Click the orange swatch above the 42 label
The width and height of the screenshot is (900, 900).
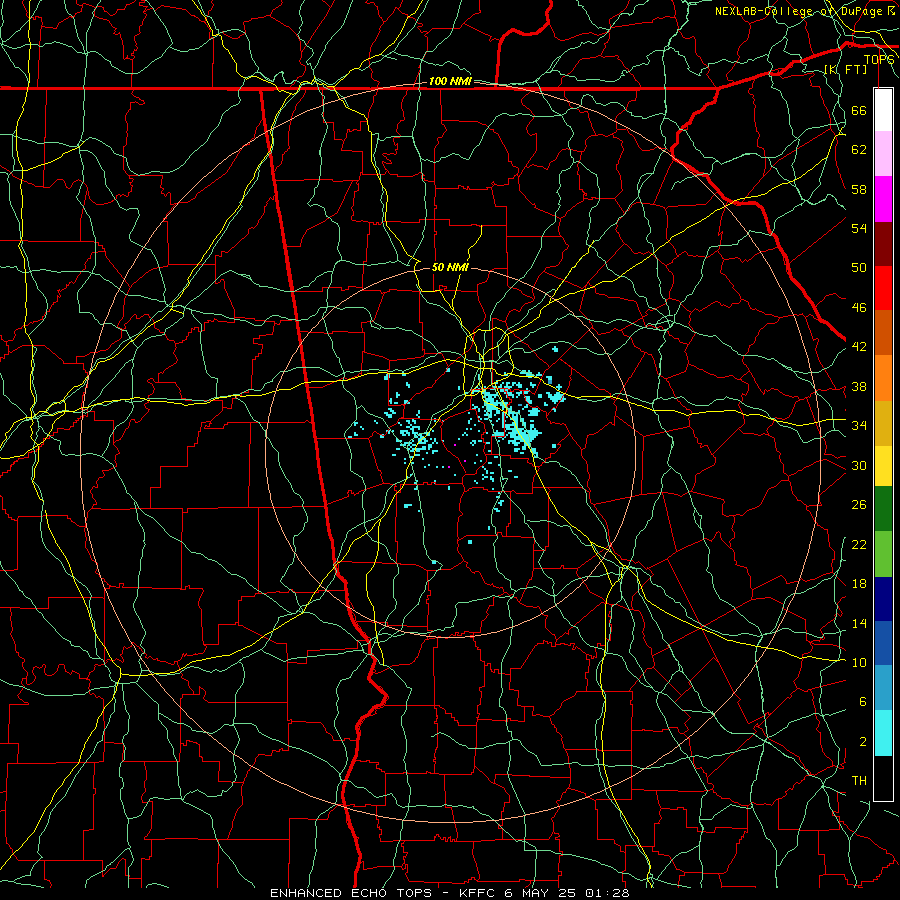click(x=883, y=378)
